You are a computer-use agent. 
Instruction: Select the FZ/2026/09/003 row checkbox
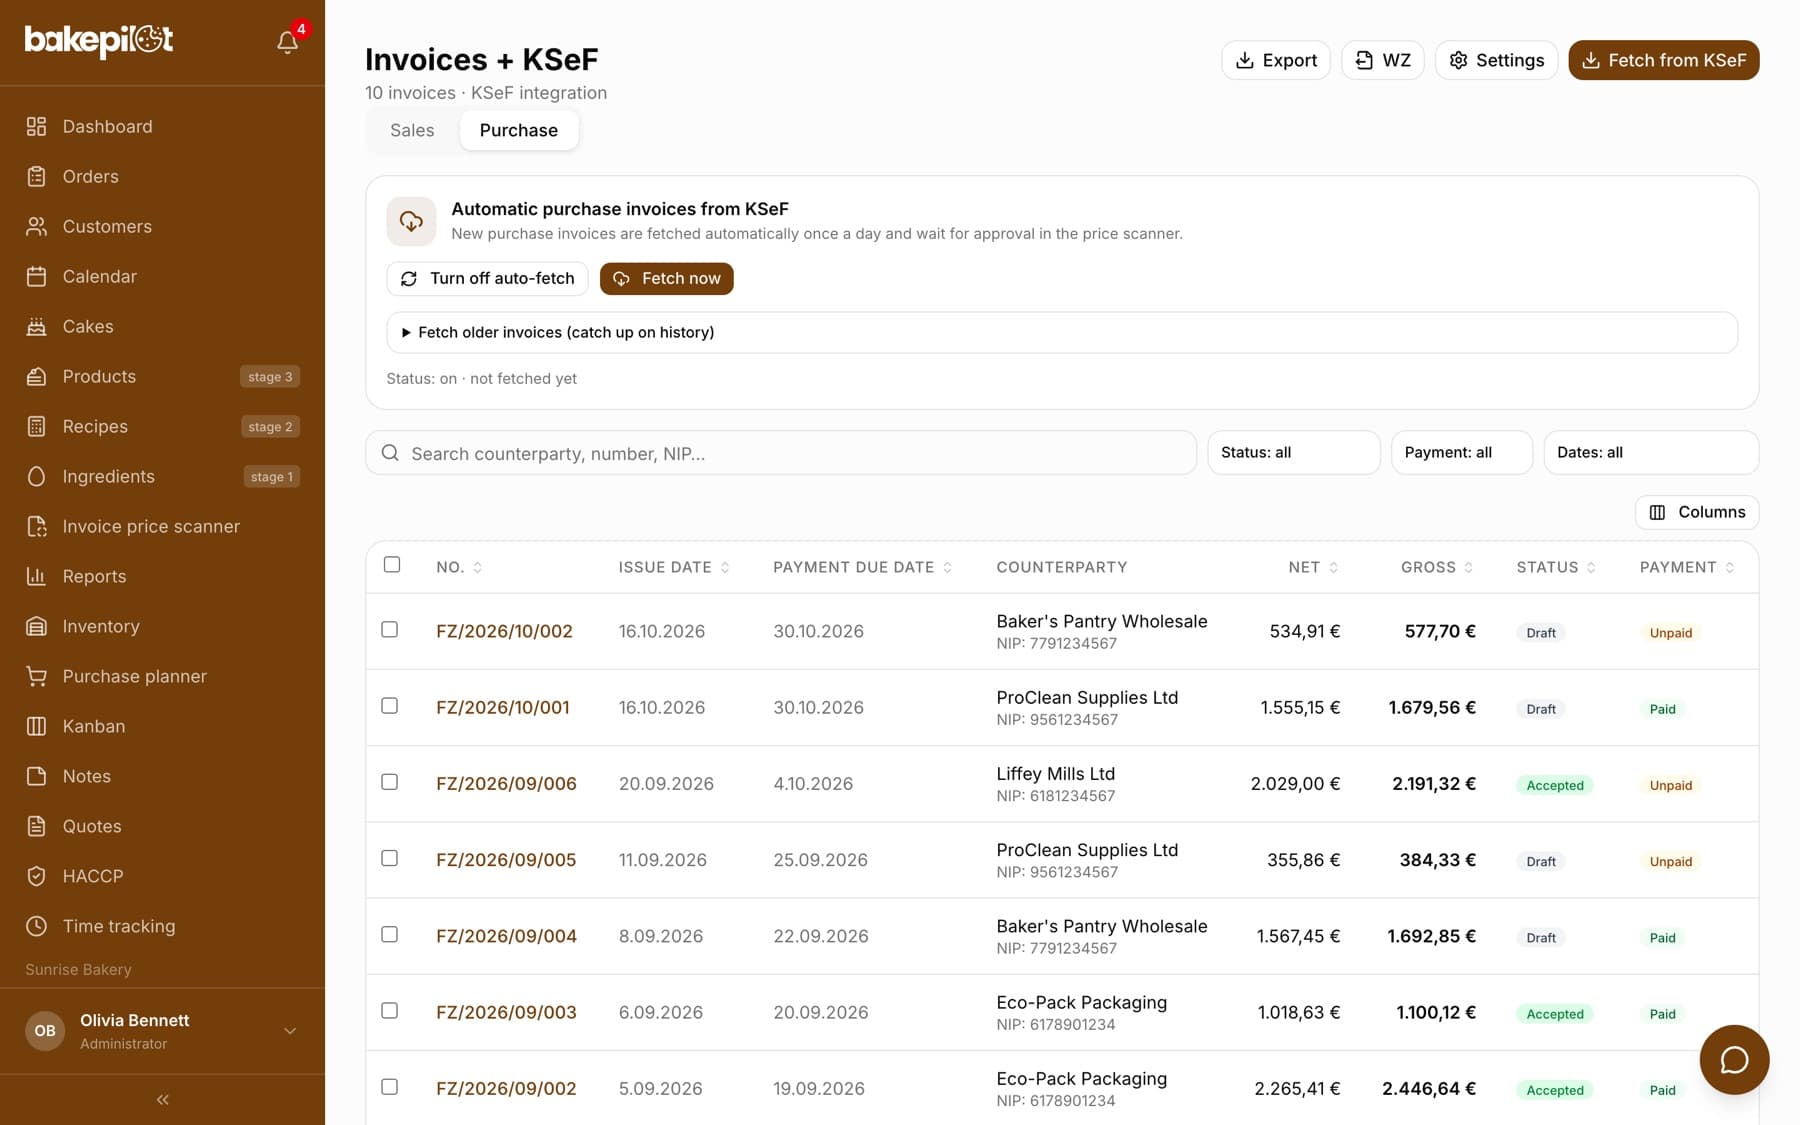[390, 1011]
